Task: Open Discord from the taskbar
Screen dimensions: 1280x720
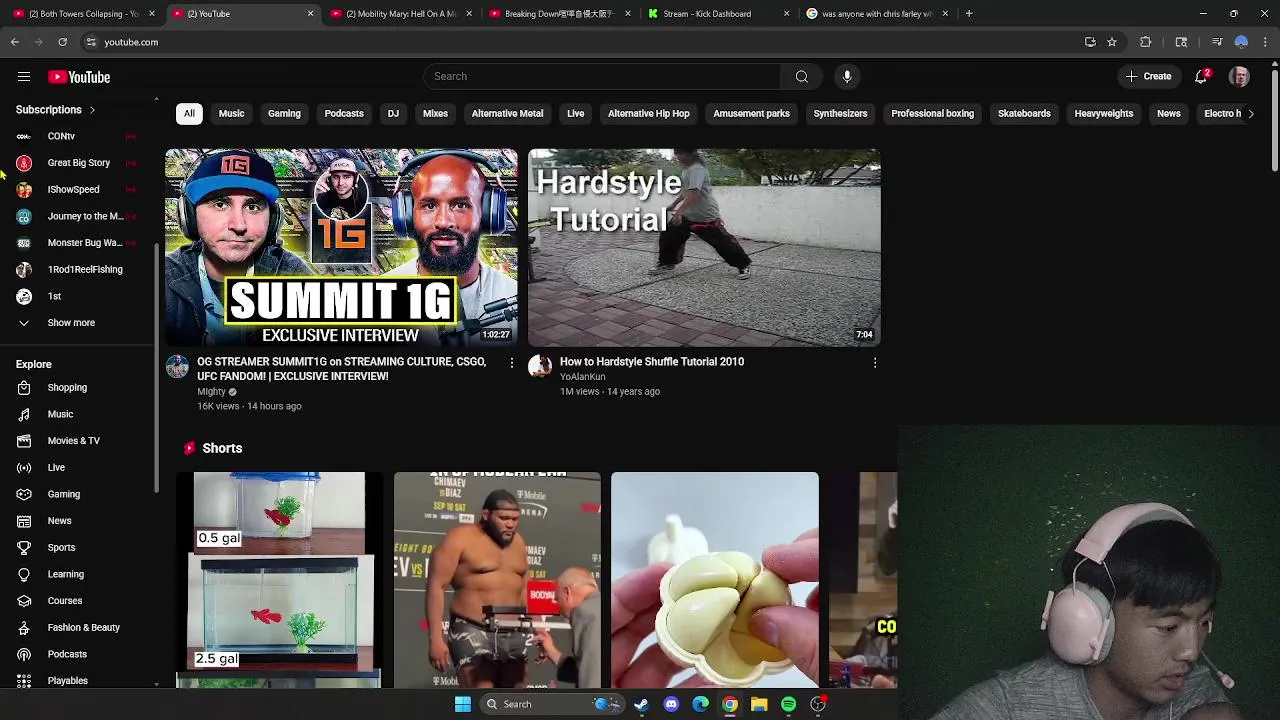Action: click(671, 704)
